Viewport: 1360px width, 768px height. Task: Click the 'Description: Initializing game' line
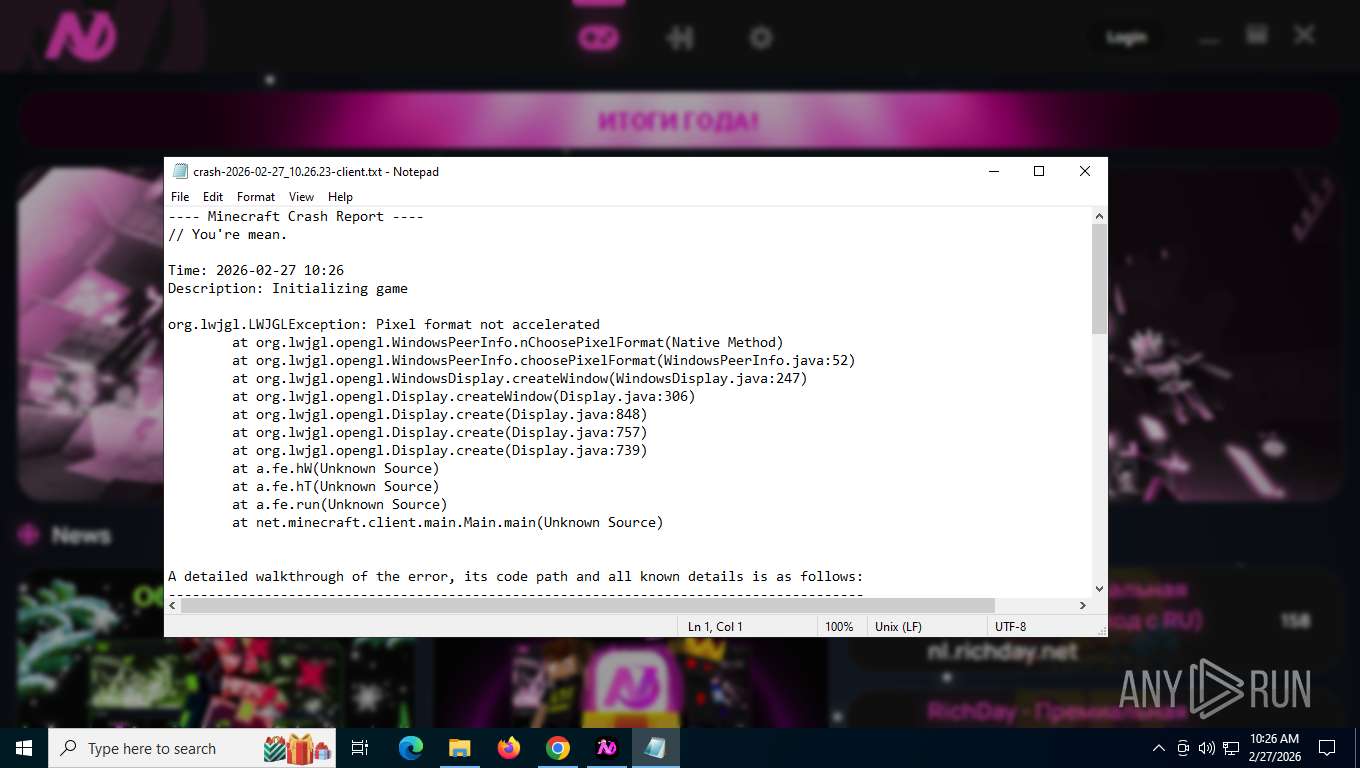288,288
